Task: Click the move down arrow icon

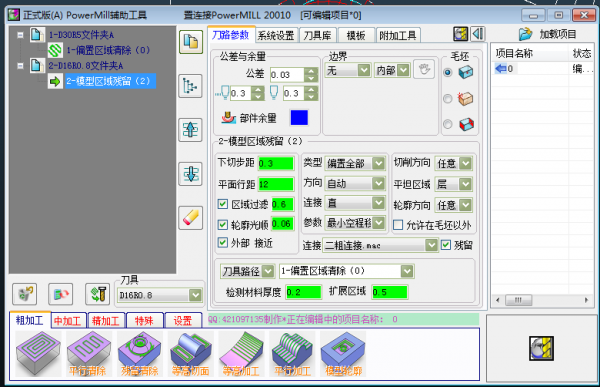Action: [x=191, y=174]
